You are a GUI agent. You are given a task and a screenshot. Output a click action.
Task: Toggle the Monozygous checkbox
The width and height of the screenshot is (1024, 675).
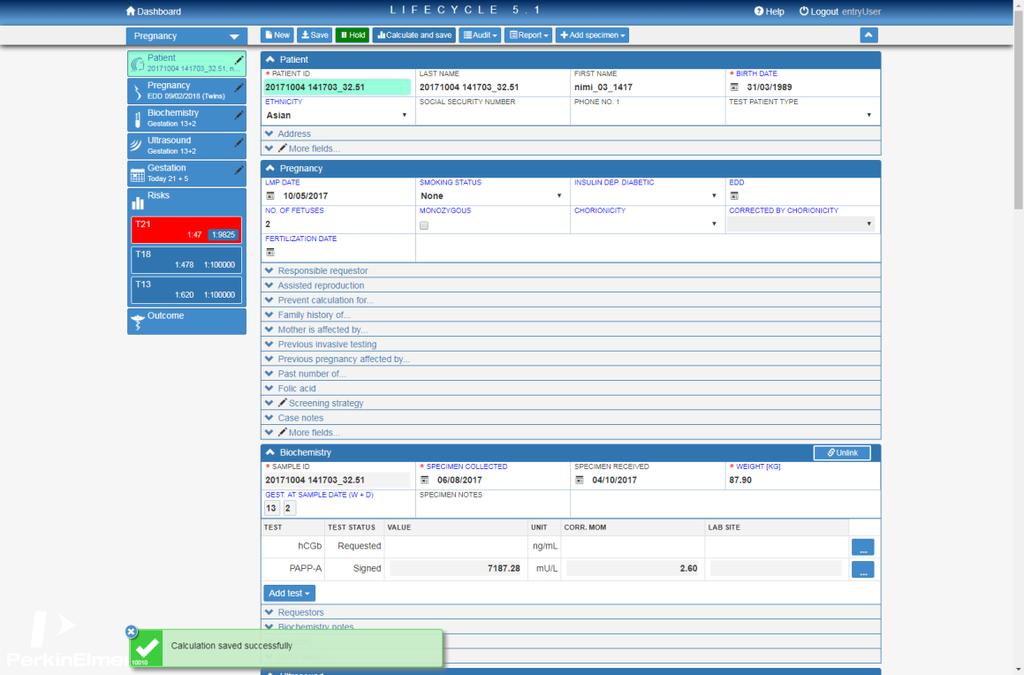[x=424, y=225]
